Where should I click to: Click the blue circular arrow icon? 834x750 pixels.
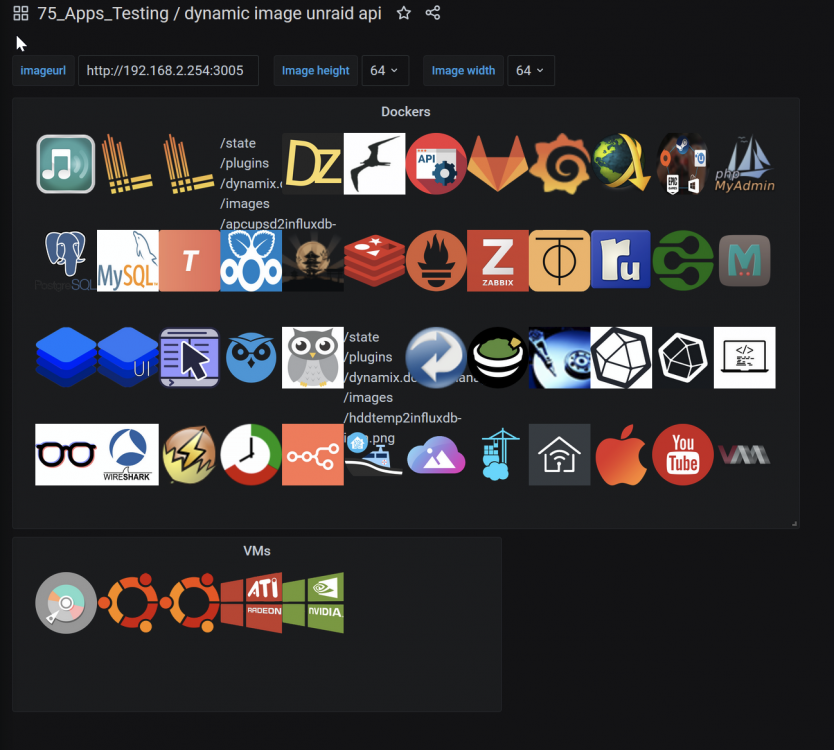(436, 357)
